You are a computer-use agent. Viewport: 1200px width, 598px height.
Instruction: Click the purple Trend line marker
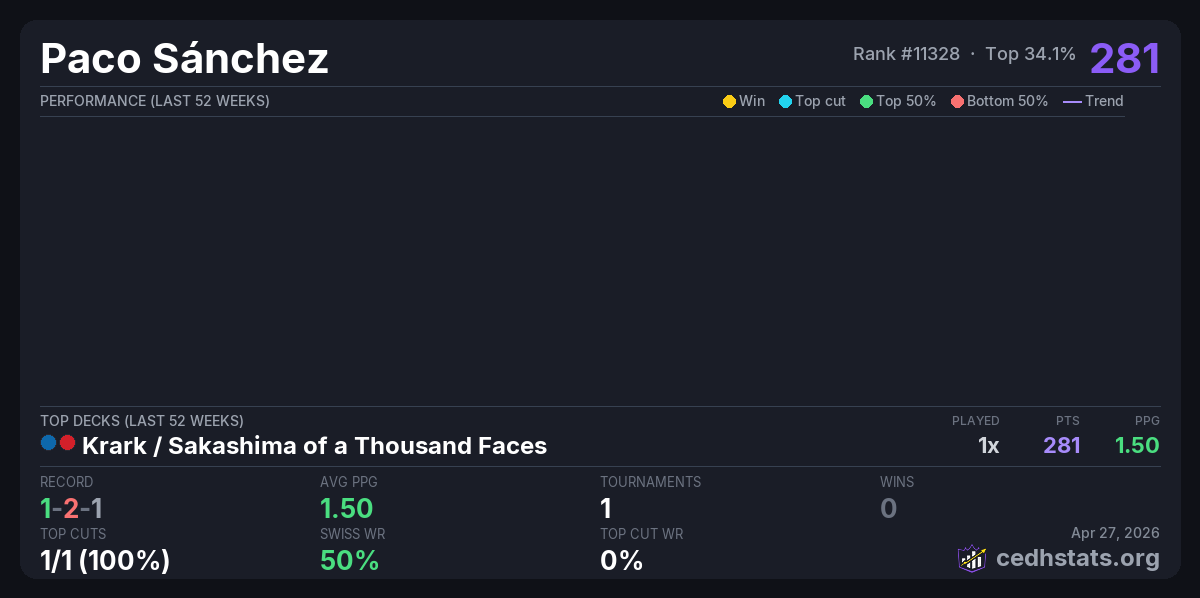[1071, 101]
